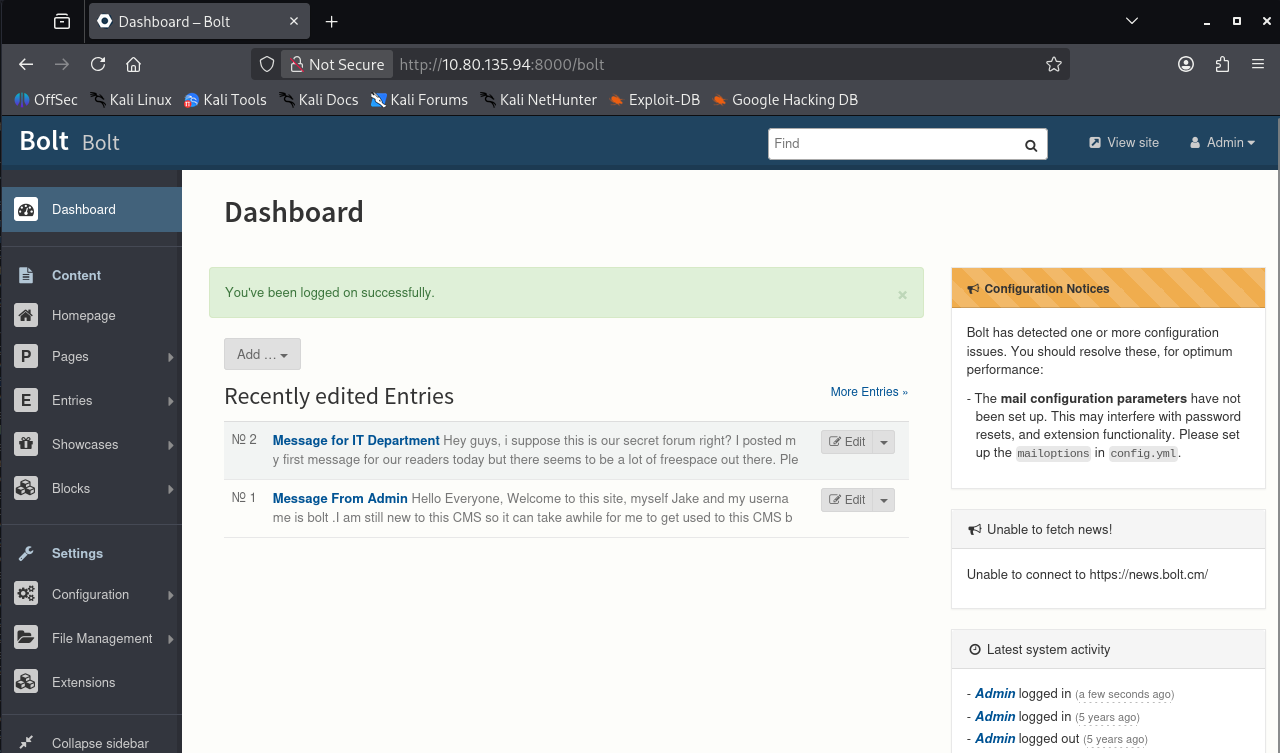Click the Configuration gears icon

(26, 594)
